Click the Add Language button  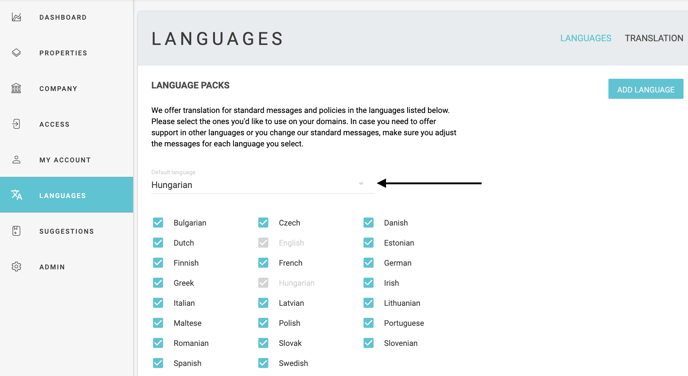pos(645,89)
